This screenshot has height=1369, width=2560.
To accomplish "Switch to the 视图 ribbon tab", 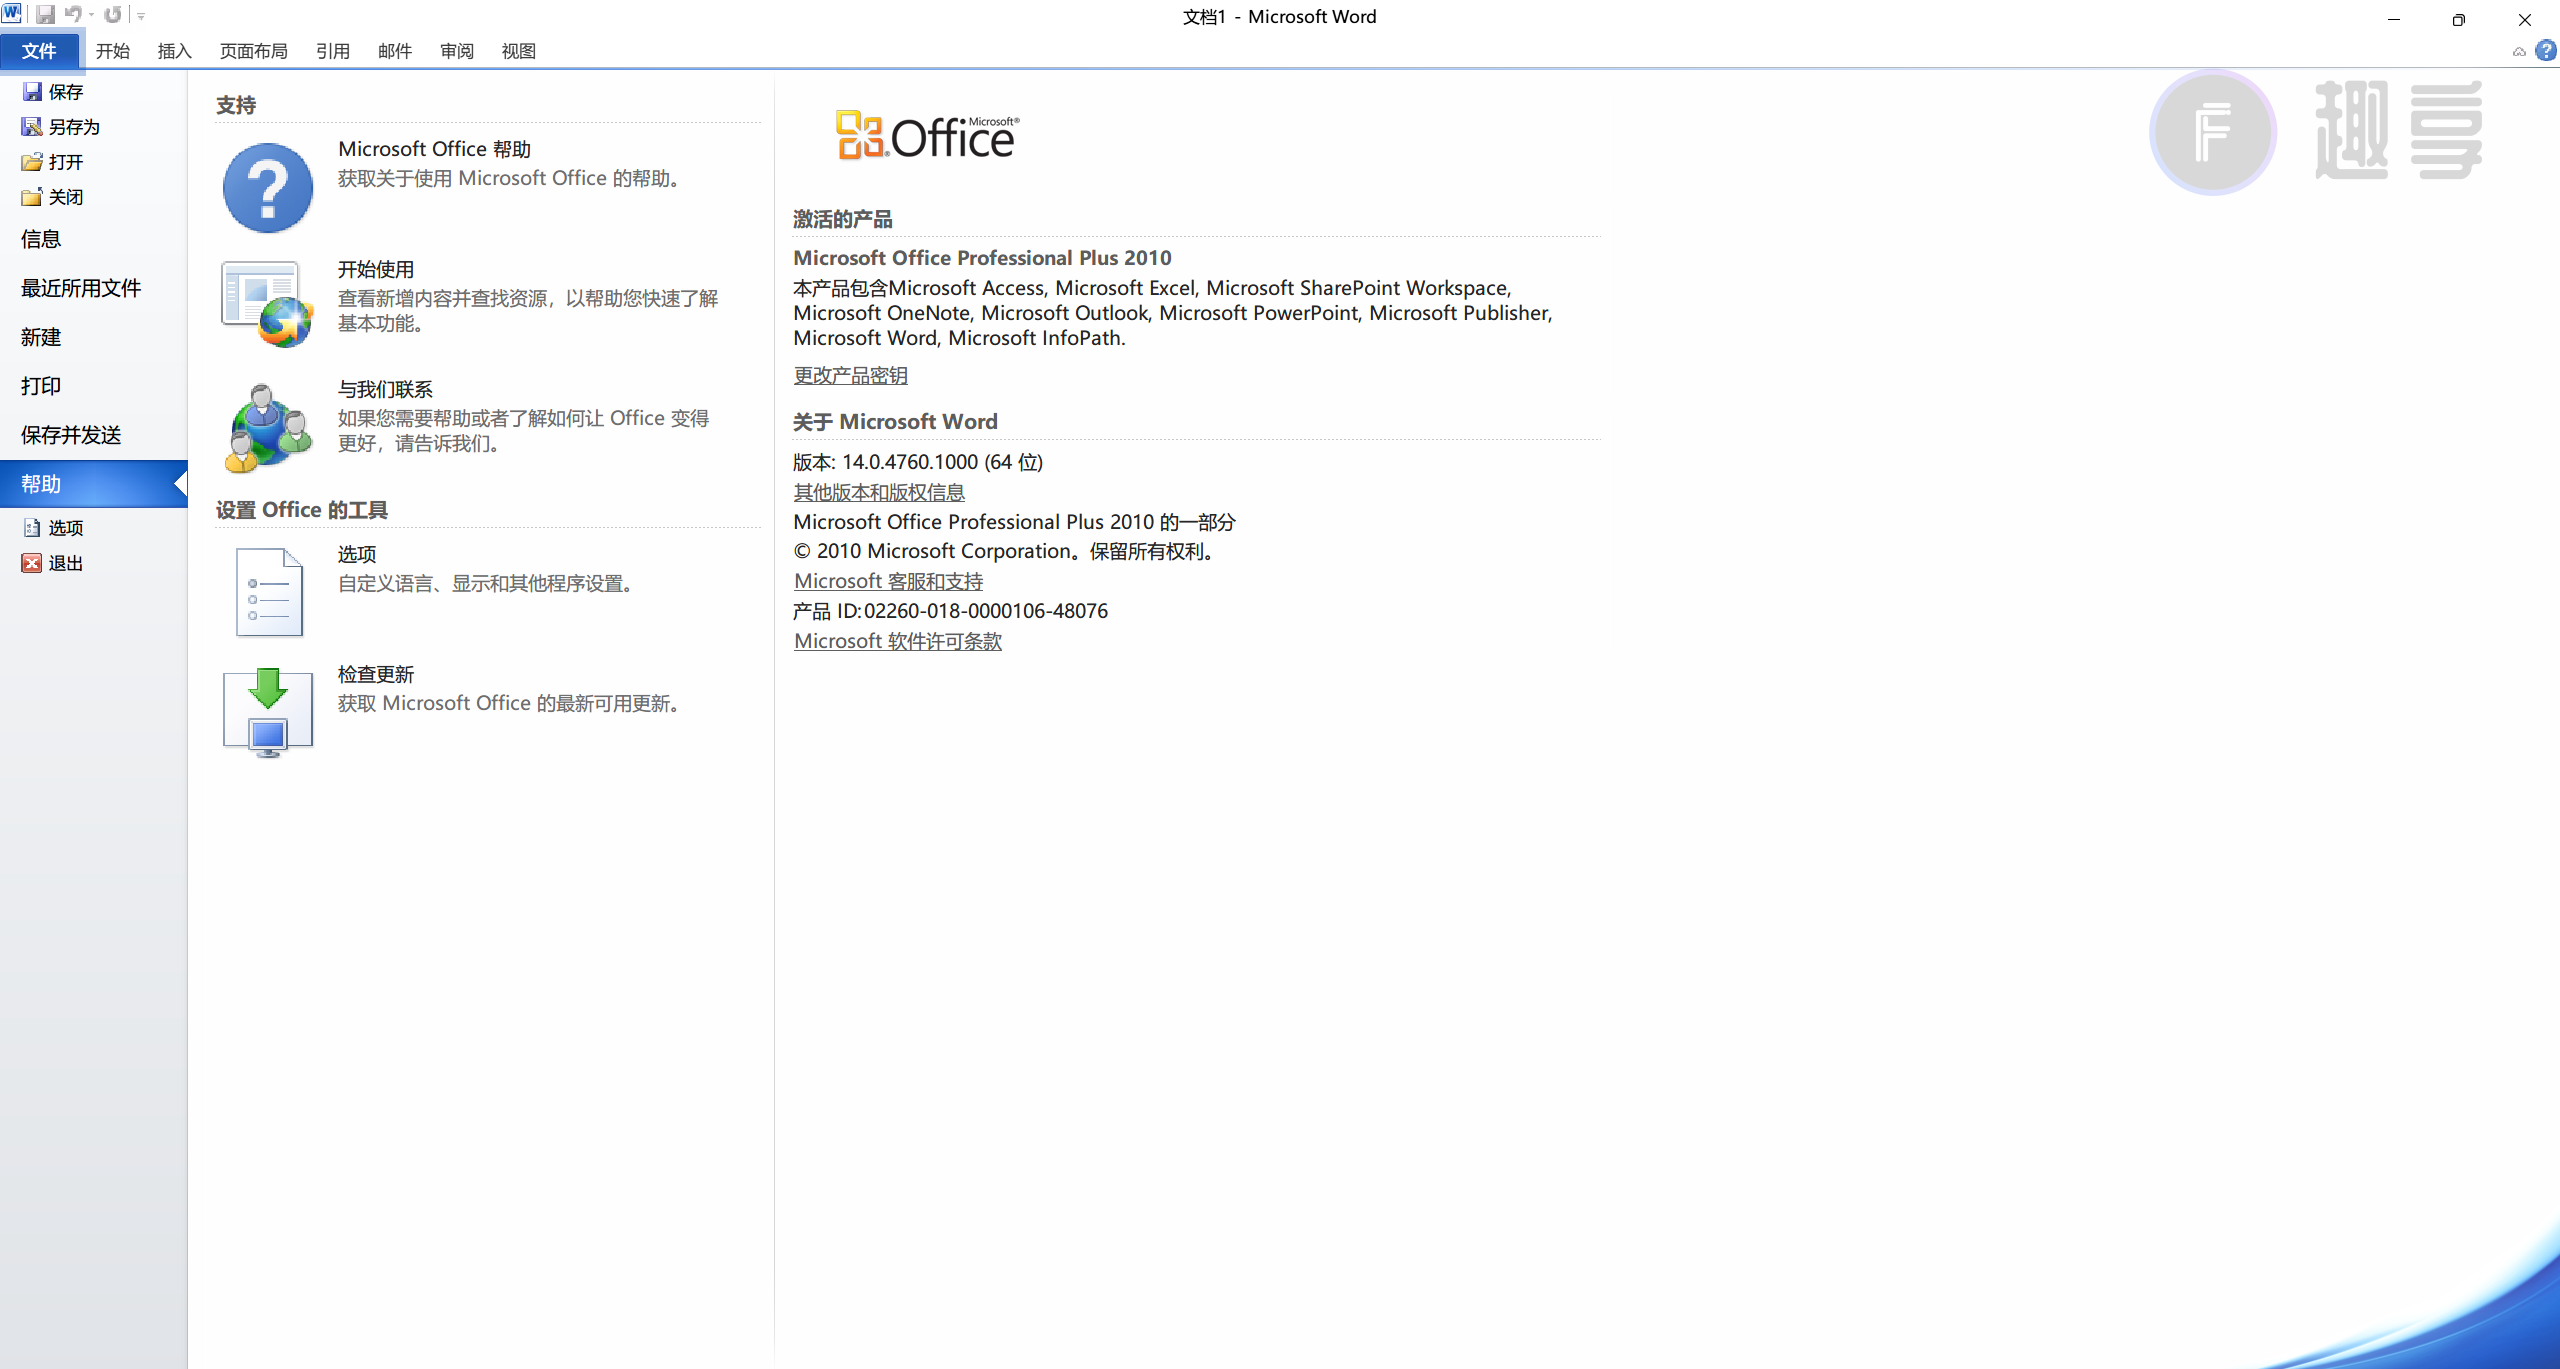I will click(x=518, y=51).
